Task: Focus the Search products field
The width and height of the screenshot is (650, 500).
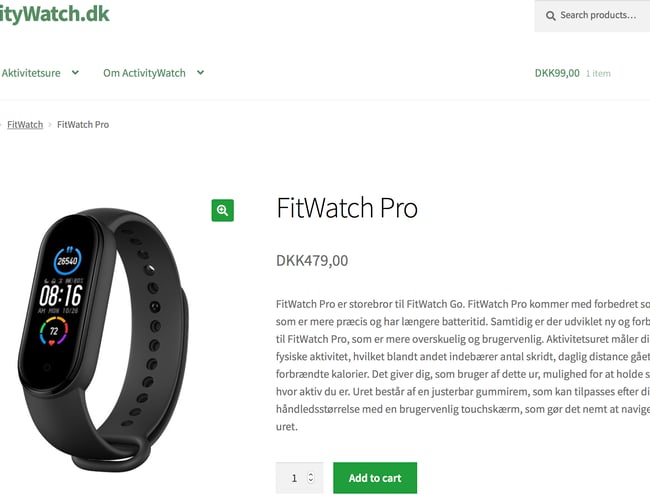Action: [x=592, y=16]
